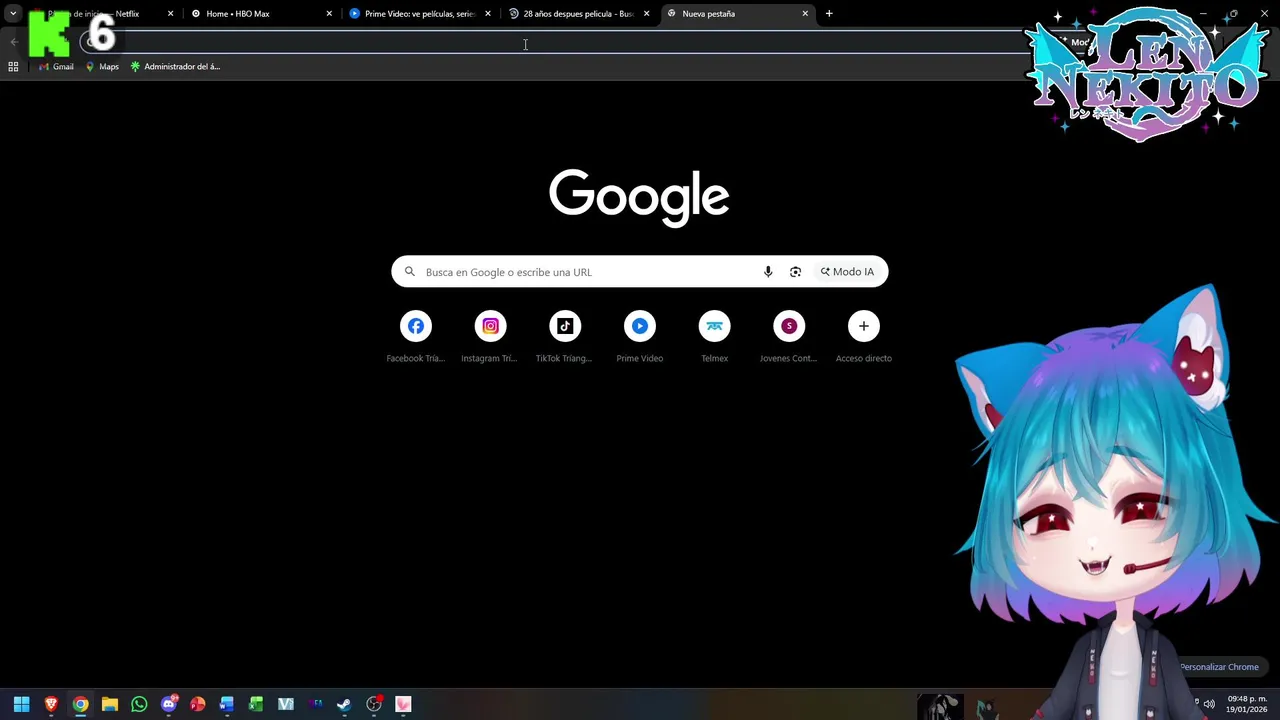This screenshot has width=1280, height=720.
Task: Open the Telmex shortcut tile
Action: point(714,326)
